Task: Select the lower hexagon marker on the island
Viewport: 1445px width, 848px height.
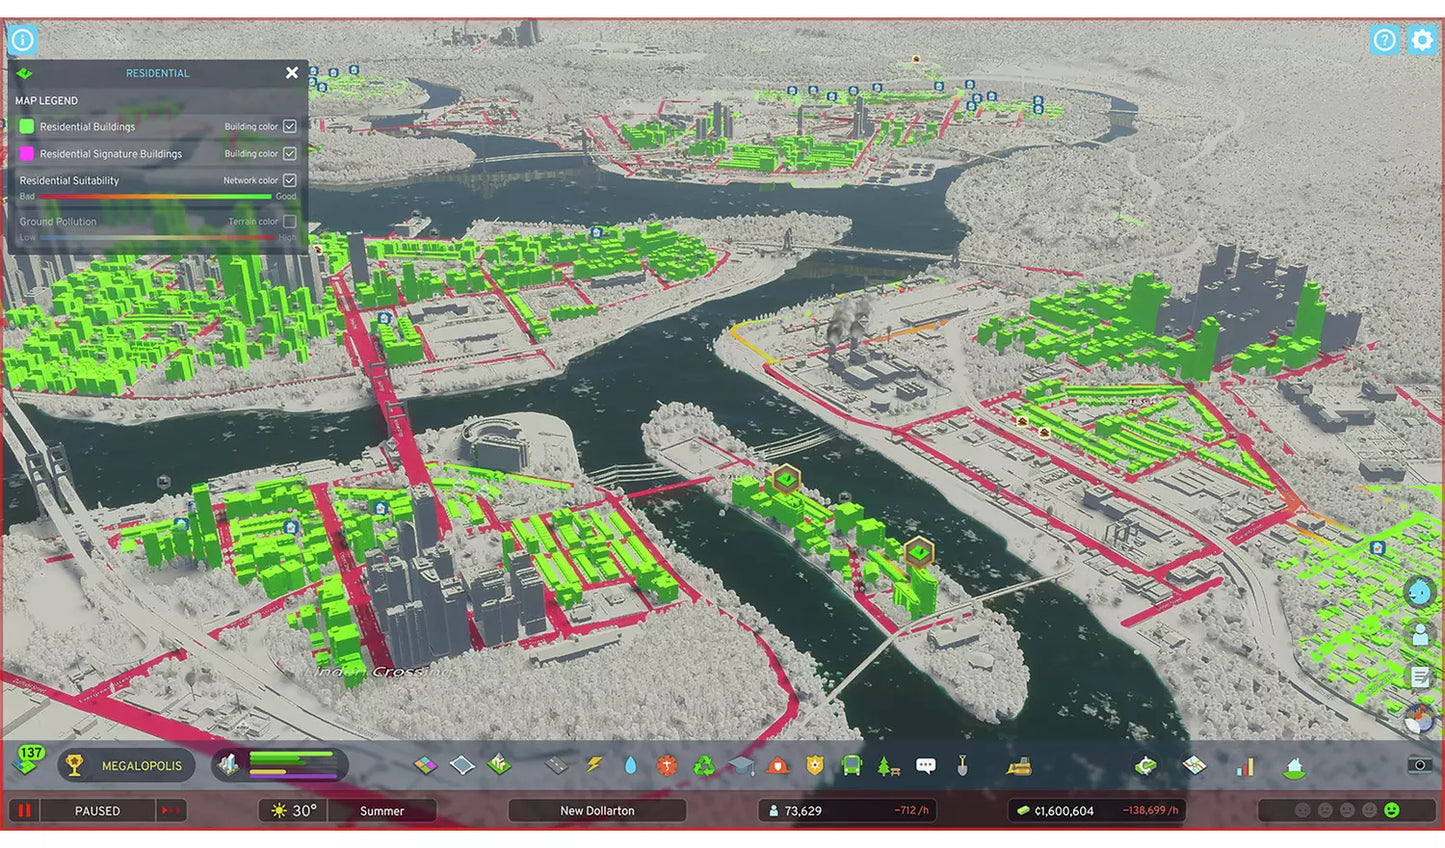Action: (x=918, y=552)
